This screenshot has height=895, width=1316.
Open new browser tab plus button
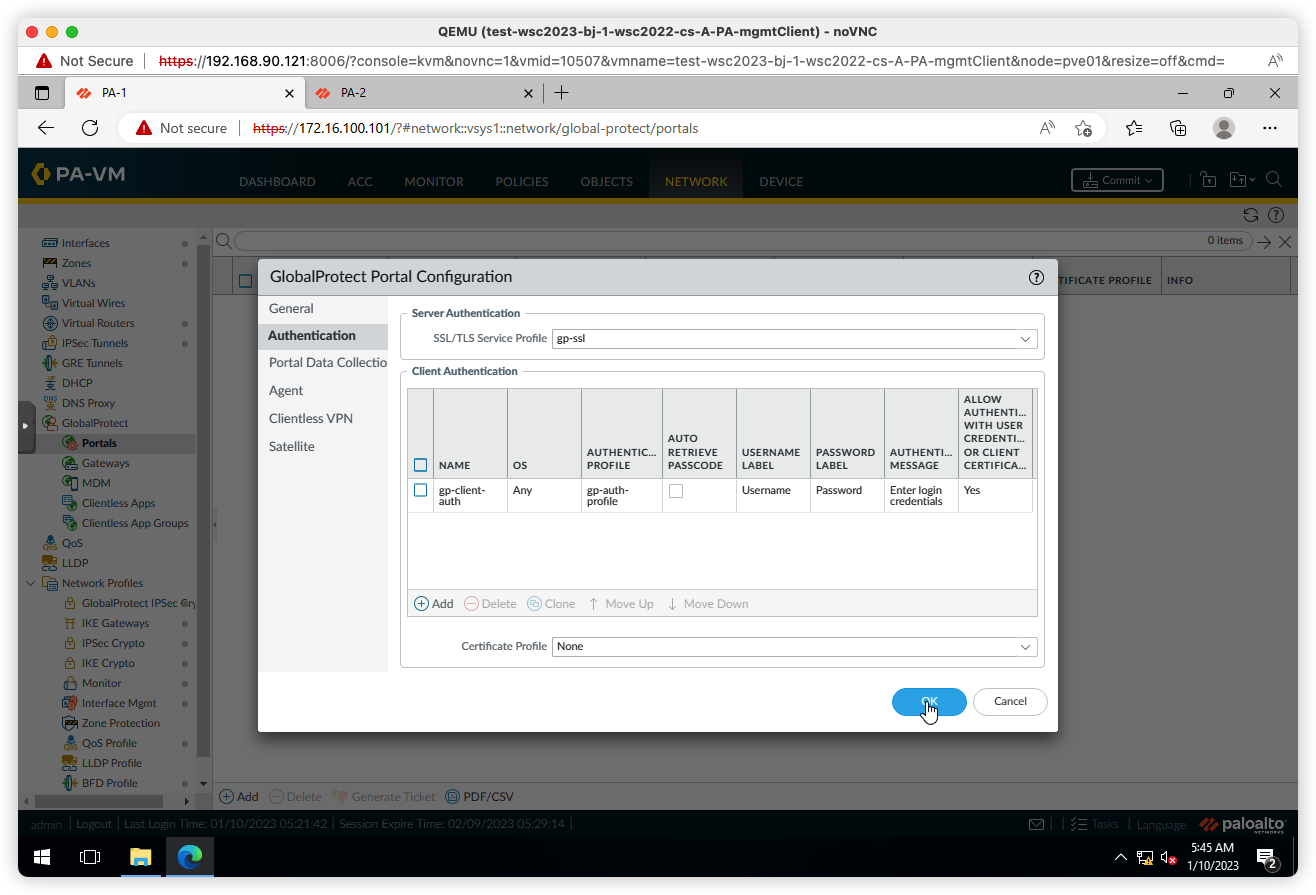tap(562, 93)
